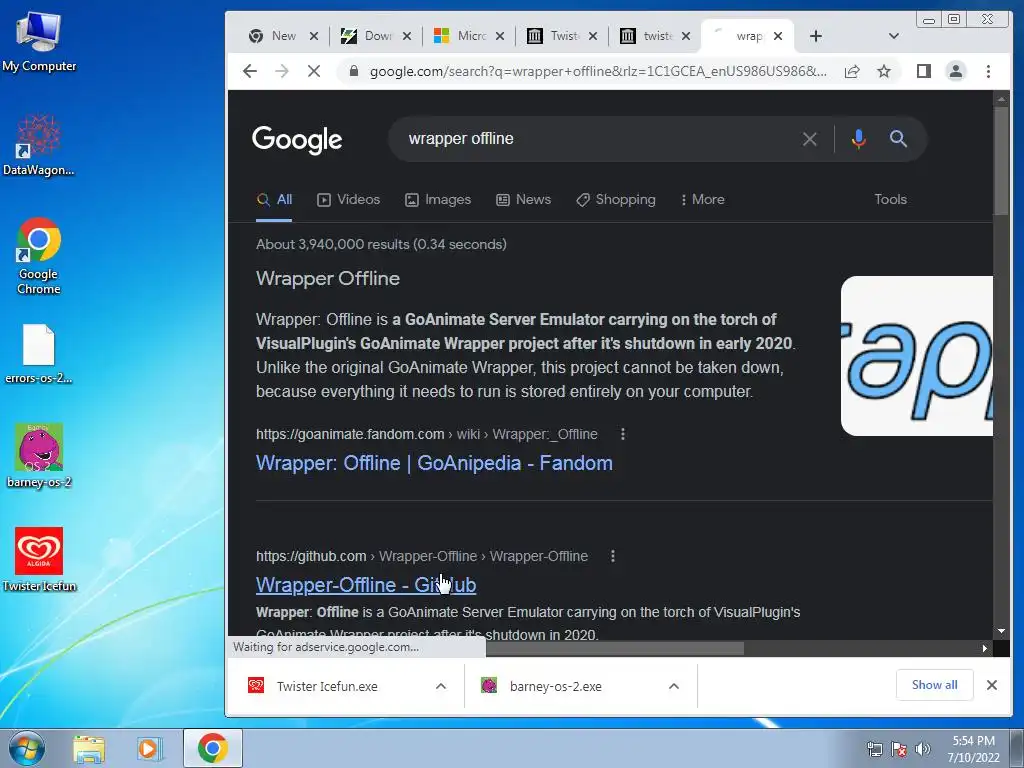Open the Chrome side panel icon
This screenshot has width=1024, height=768.
(923, 71)
